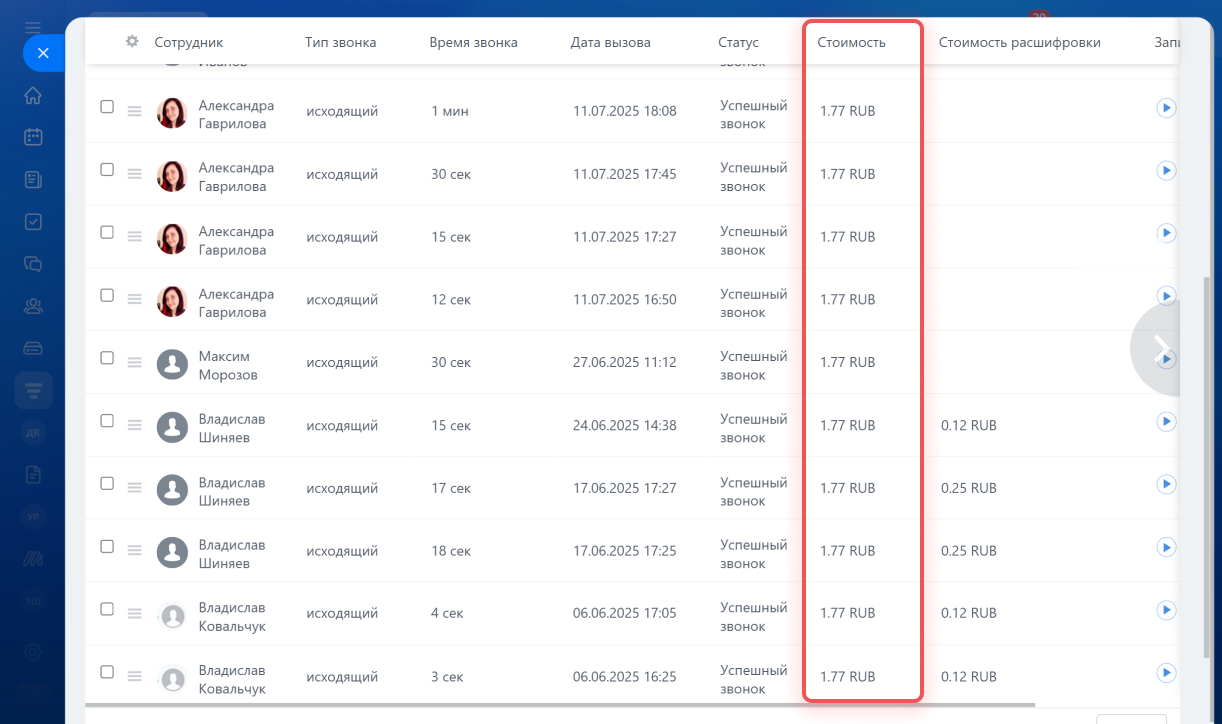Open the tasks checkmark icon in sidebar

click(x=33, y=222)
